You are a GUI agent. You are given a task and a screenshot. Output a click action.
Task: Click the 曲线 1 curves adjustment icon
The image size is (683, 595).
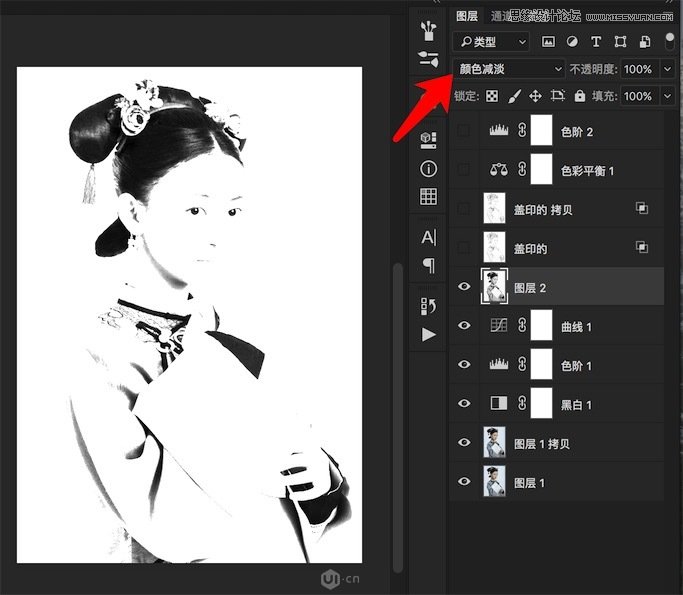point(499,325)
